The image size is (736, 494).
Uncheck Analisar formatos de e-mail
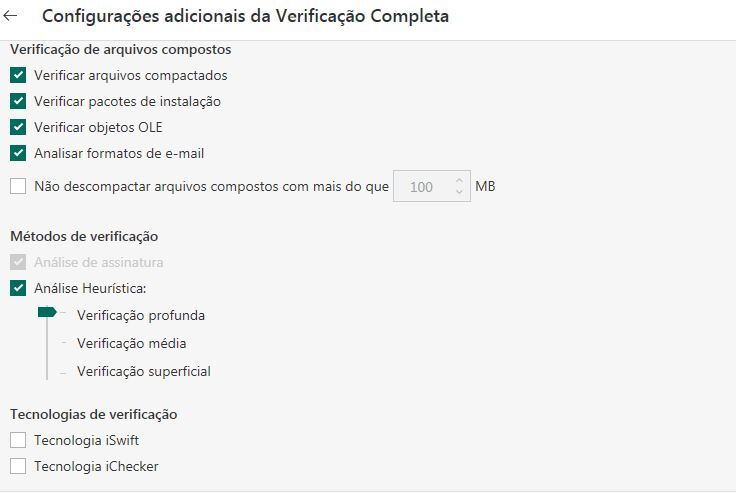click(x=18, y=153)
